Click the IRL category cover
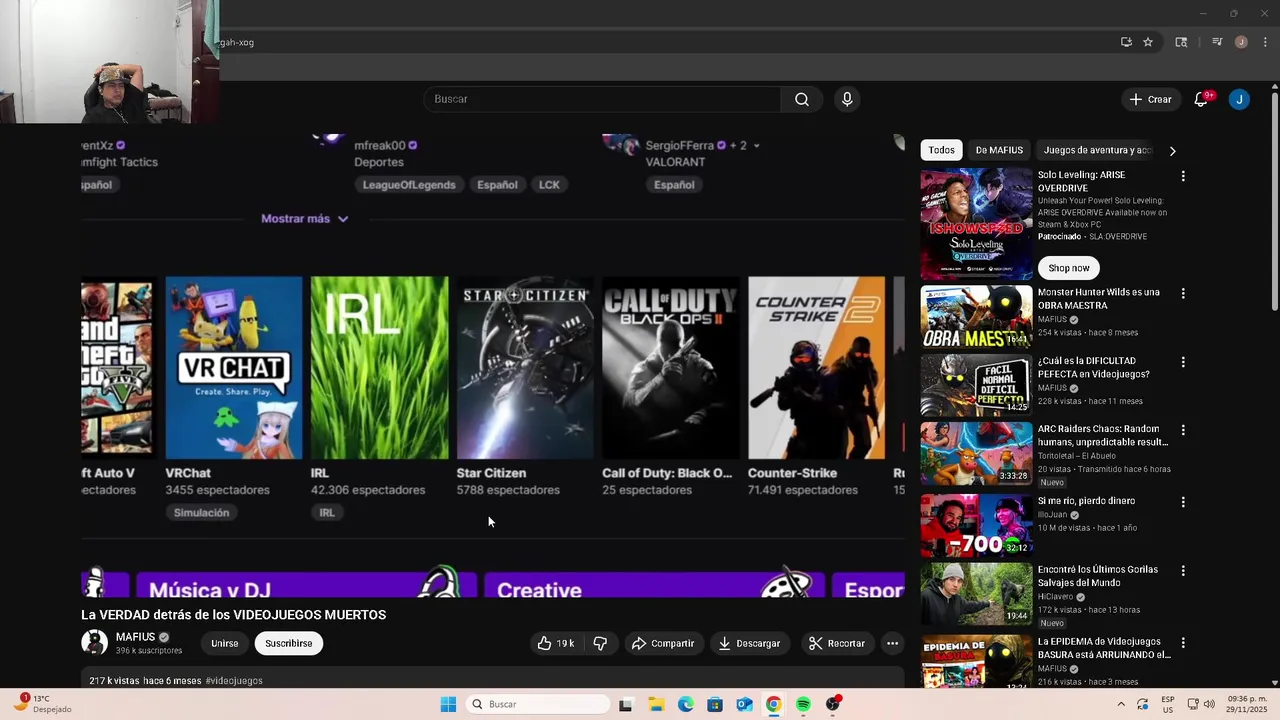Screen dimensions: 1280x720 pos(379,368)
